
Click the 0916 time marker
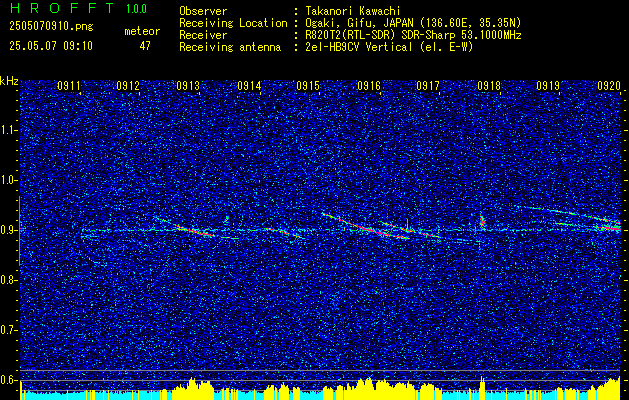click(369, 86)
